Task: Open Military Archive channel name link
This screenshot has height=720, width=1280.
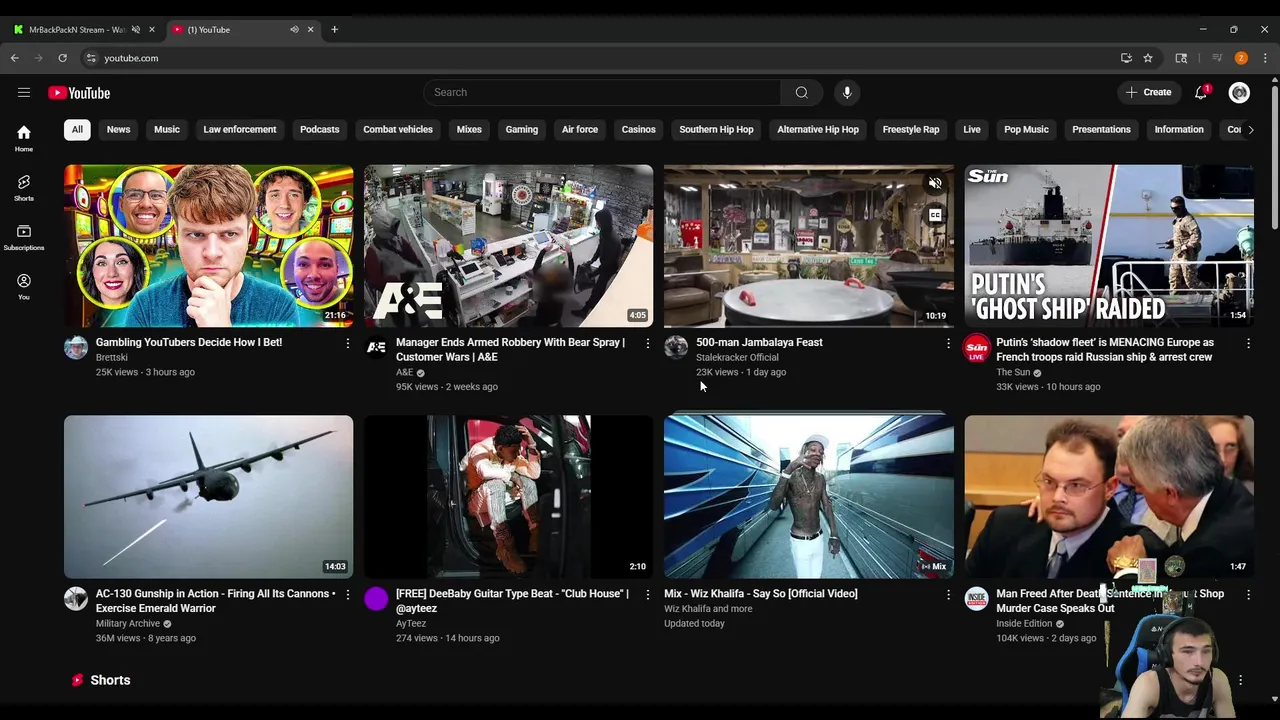Action: coord(128,623)
